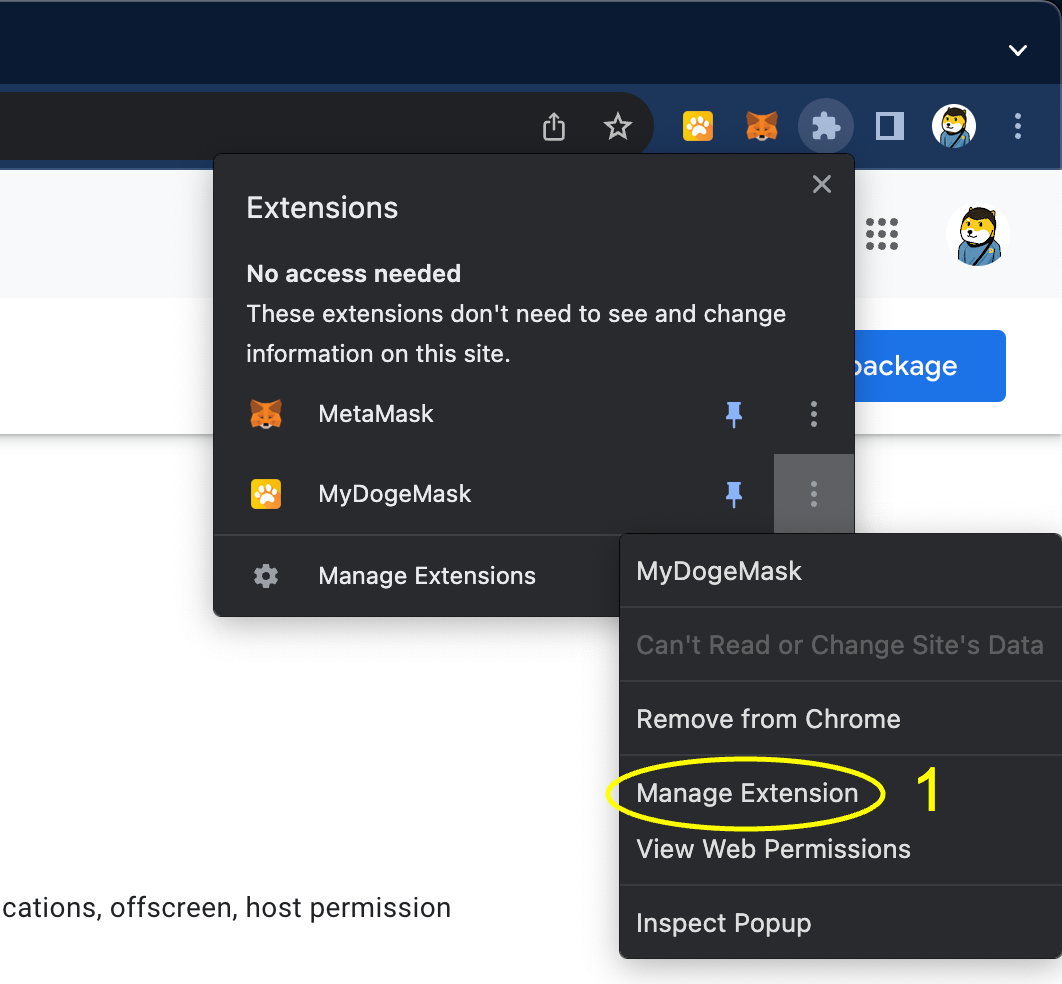Open the Chrome profile avatar in toolbar

pos(954,126)
